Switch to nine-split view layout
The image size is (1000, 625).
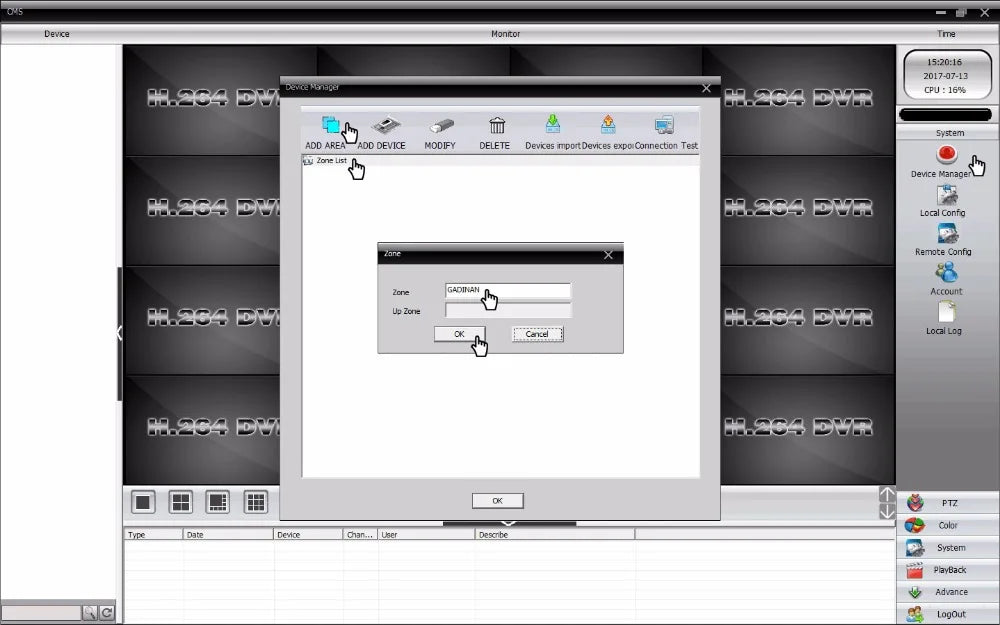(x=256, y=503)
